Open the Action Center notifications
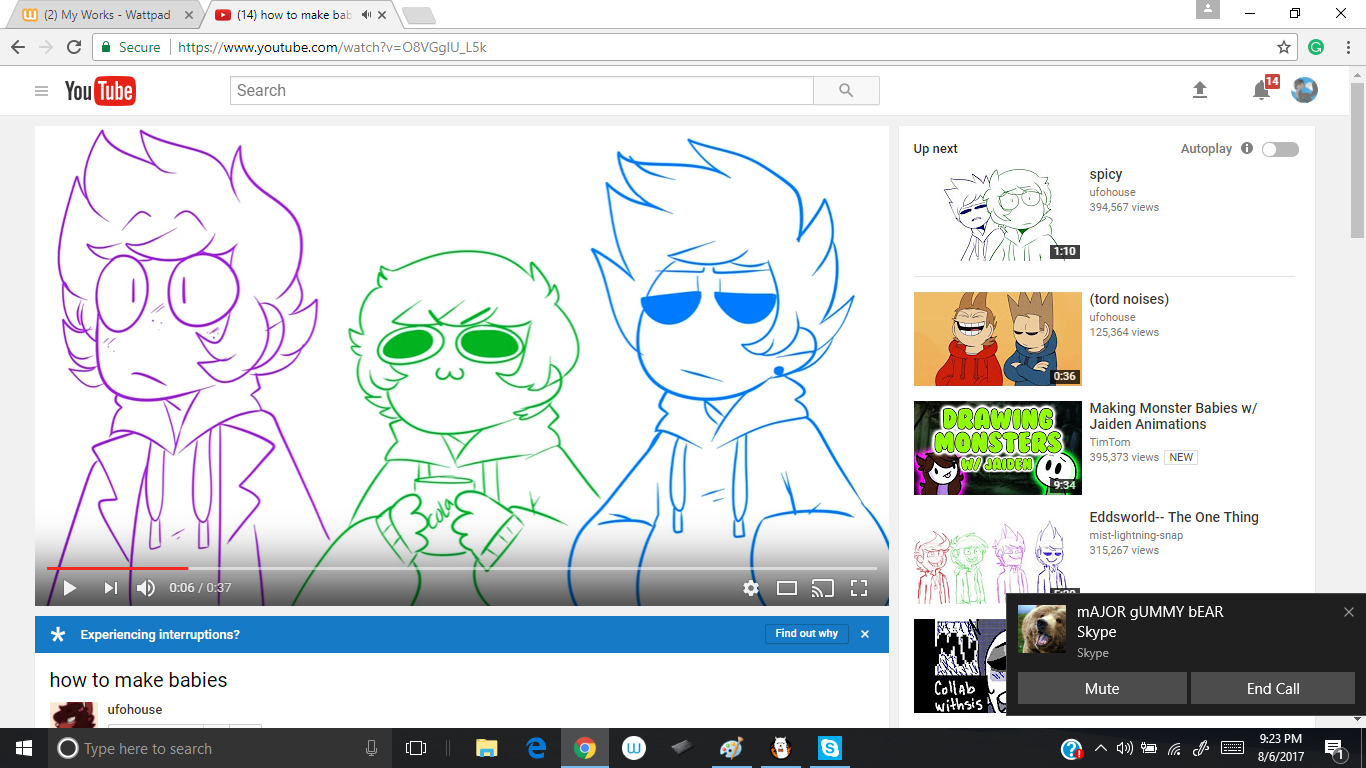The width and height of the screenshot is (1366, 768). 1334,748
